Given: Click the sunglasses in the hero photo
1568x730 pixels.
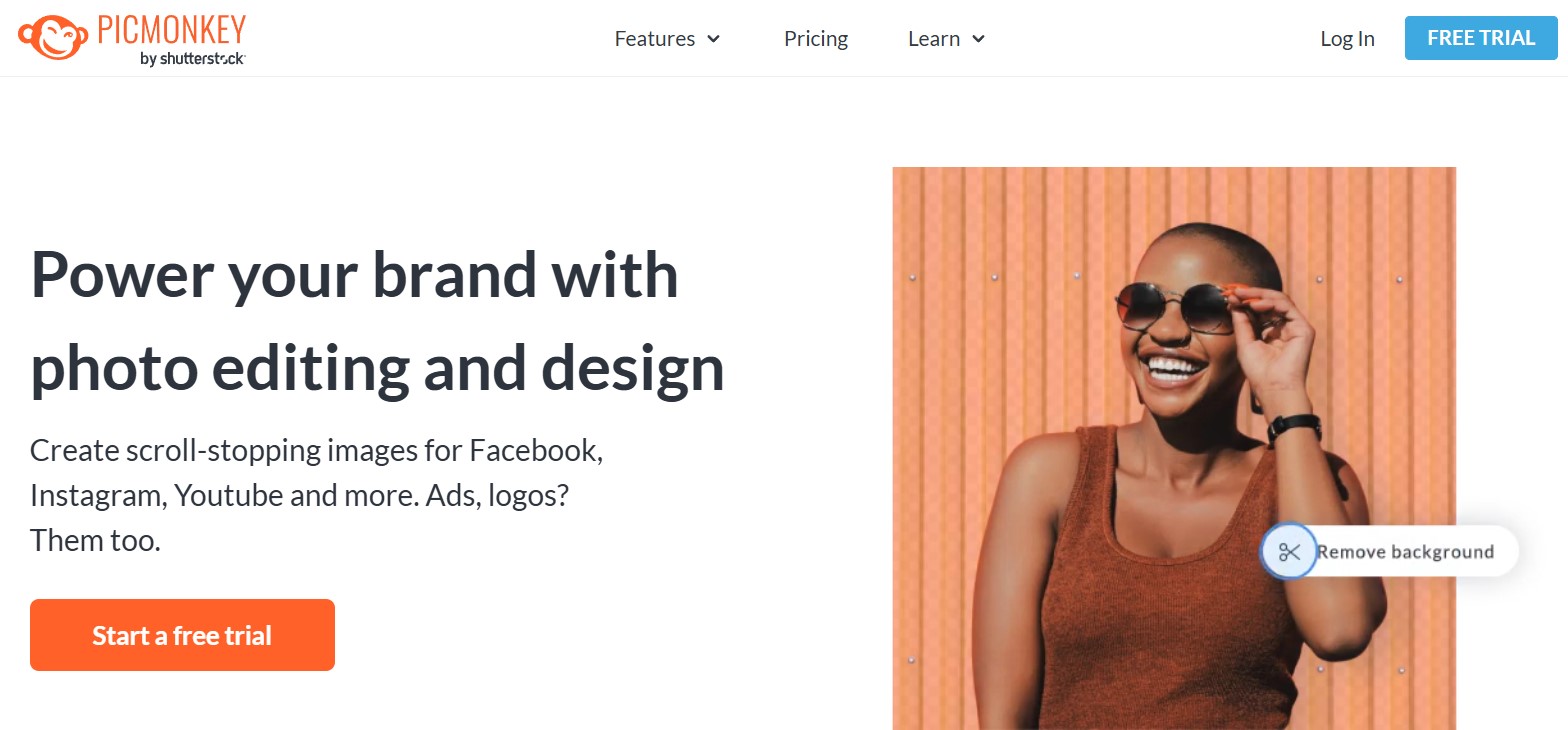Looking at the screenshot, I should 1175,305.
